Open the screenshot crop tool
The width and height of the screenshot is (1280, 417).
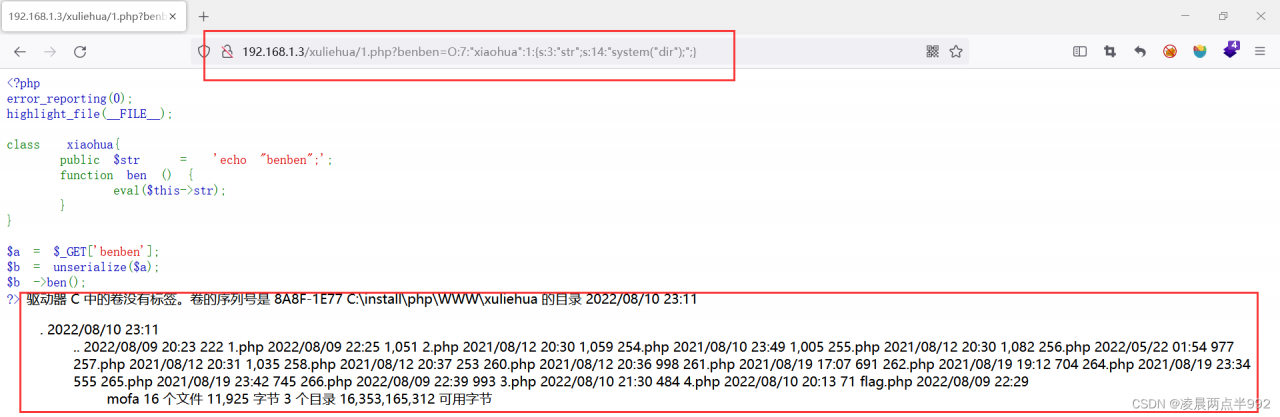(x=1110, y=51)
